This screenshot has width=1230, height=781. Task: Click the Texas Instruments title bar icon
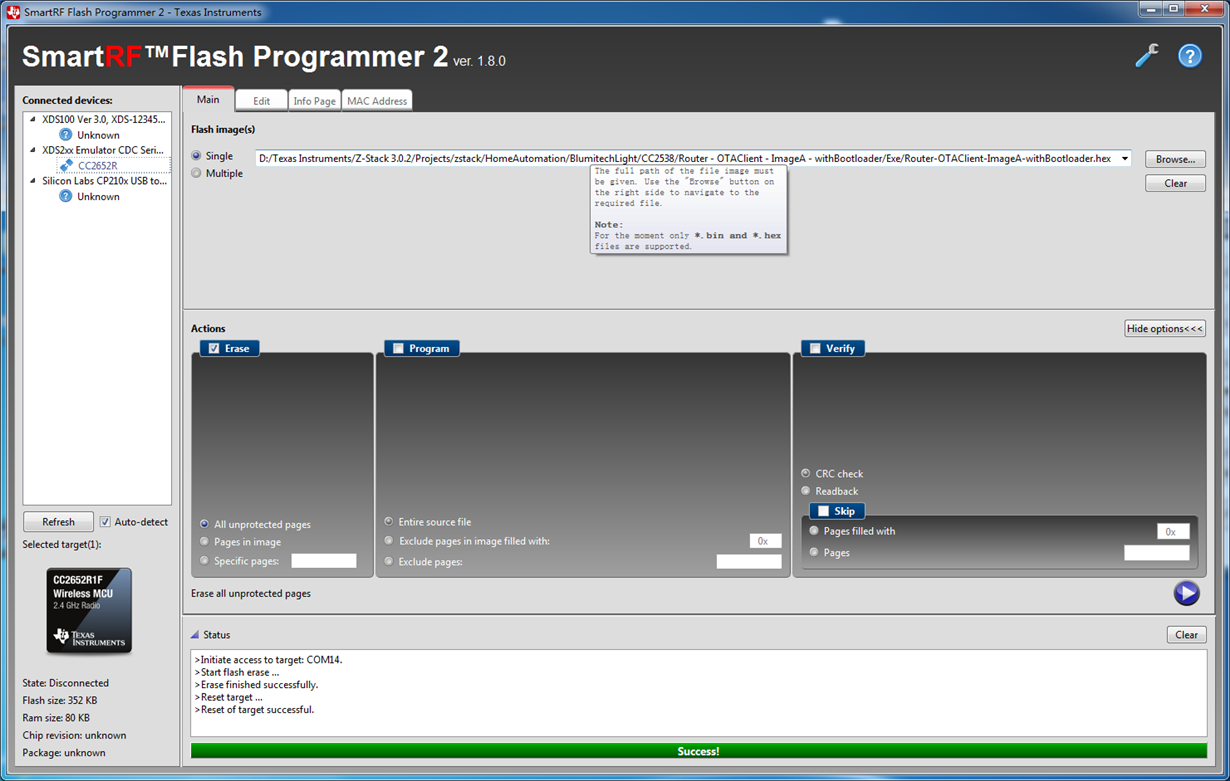(x=13, y=12)
